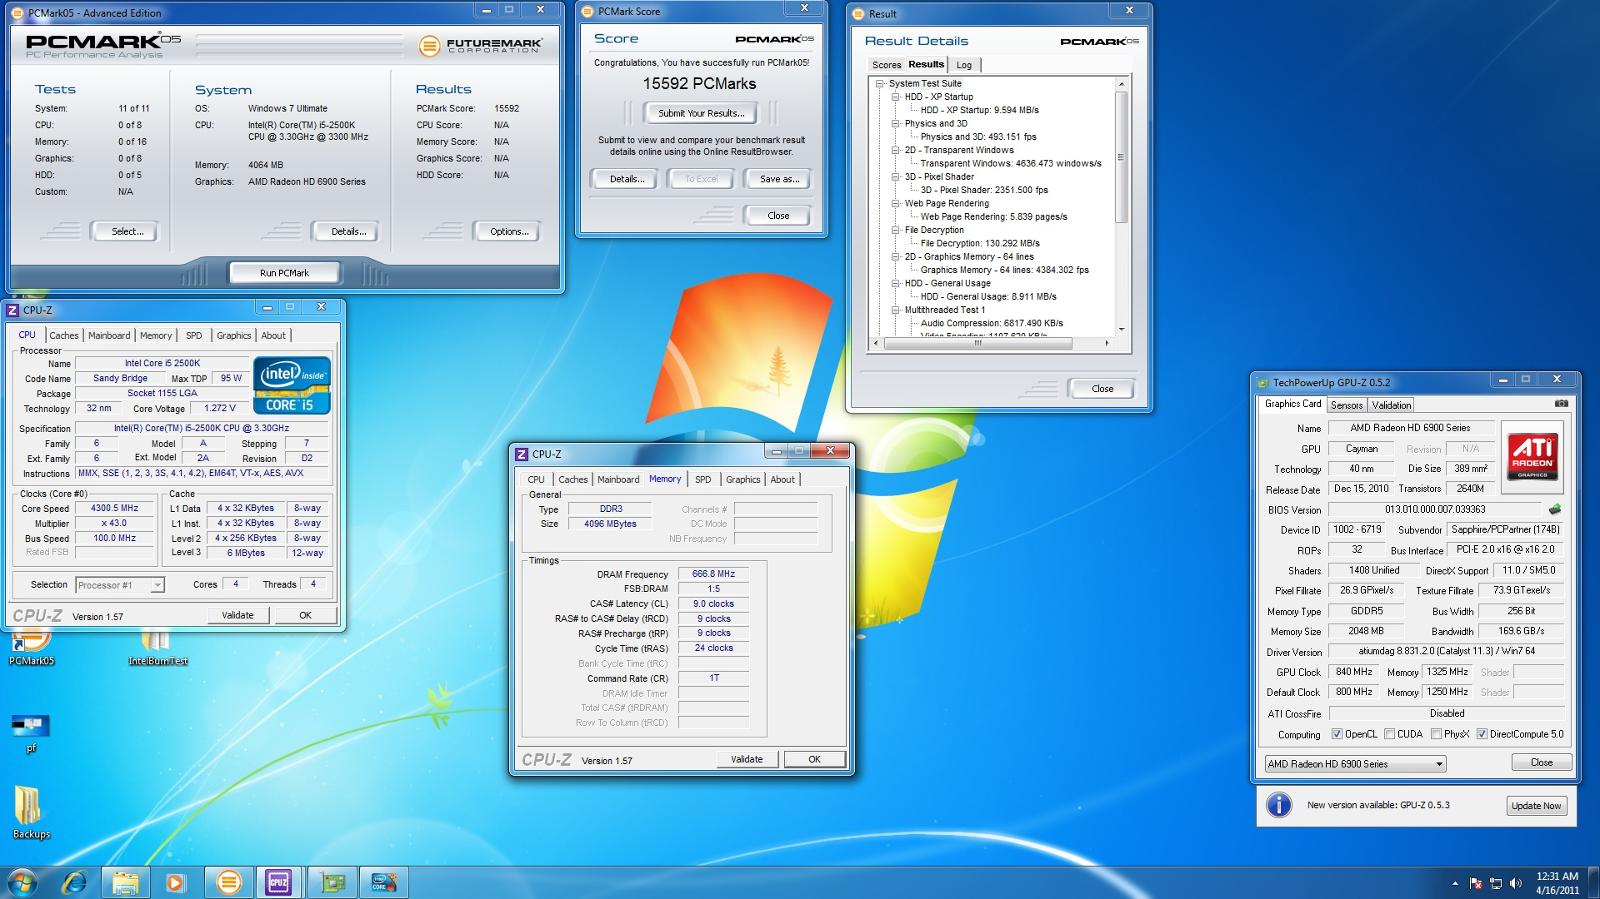Image resolution: width=1600 pixels, height=899 pixels.
Task: Switch to CPU-Z purple taskbar icon
Action: tap(278, 882)
